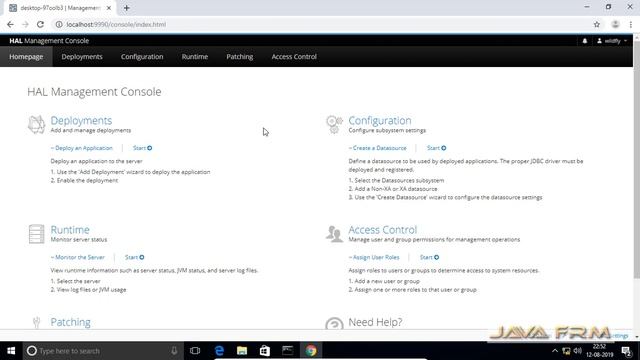The image size is (640, 360).
Task: Click Start link for Create a Datasource
Action: (x=436, y=148)
